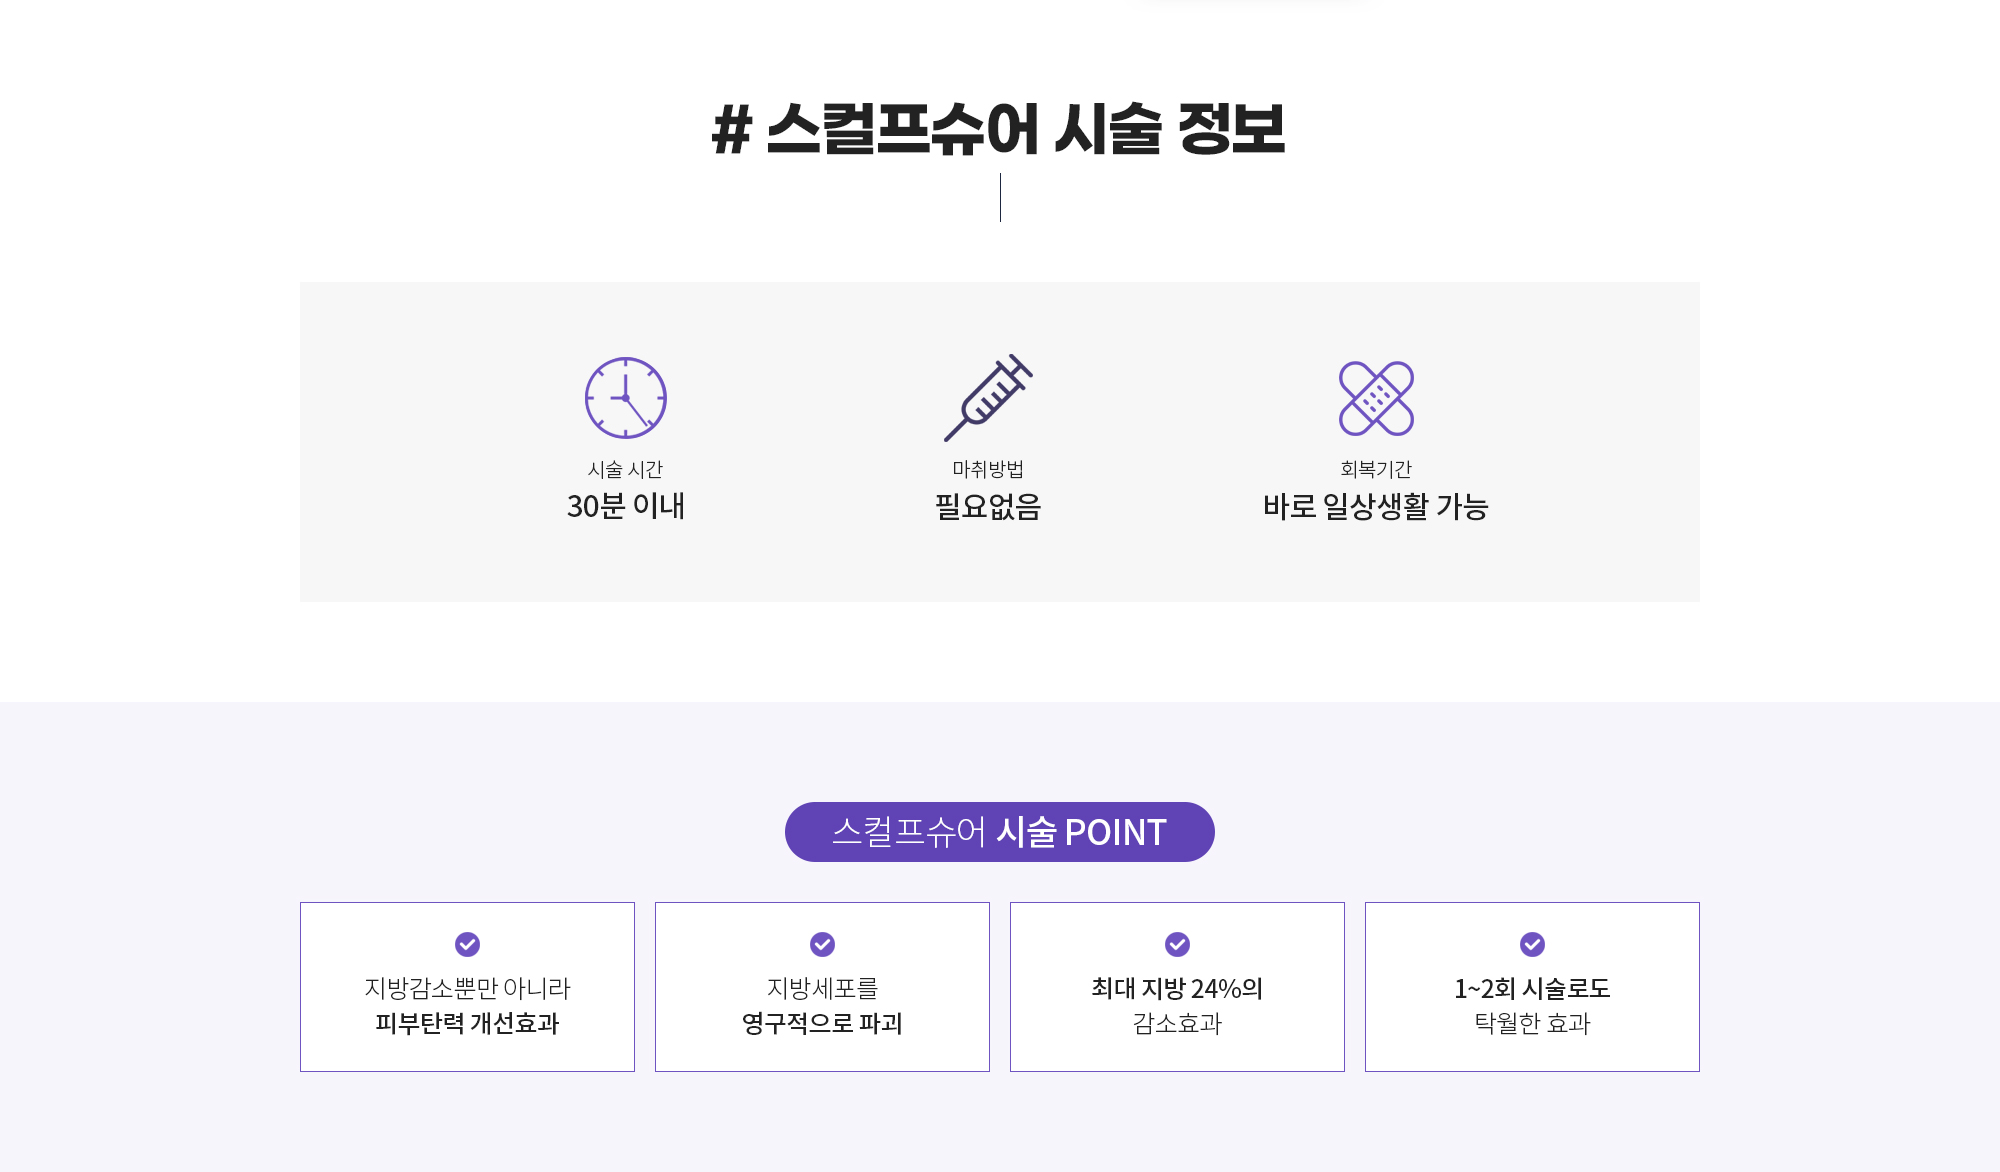This screenshot has width=2000, height=1172.
Task: Click the checkmark icon above 1~2회 시술로도
Action: [1532, 944]
